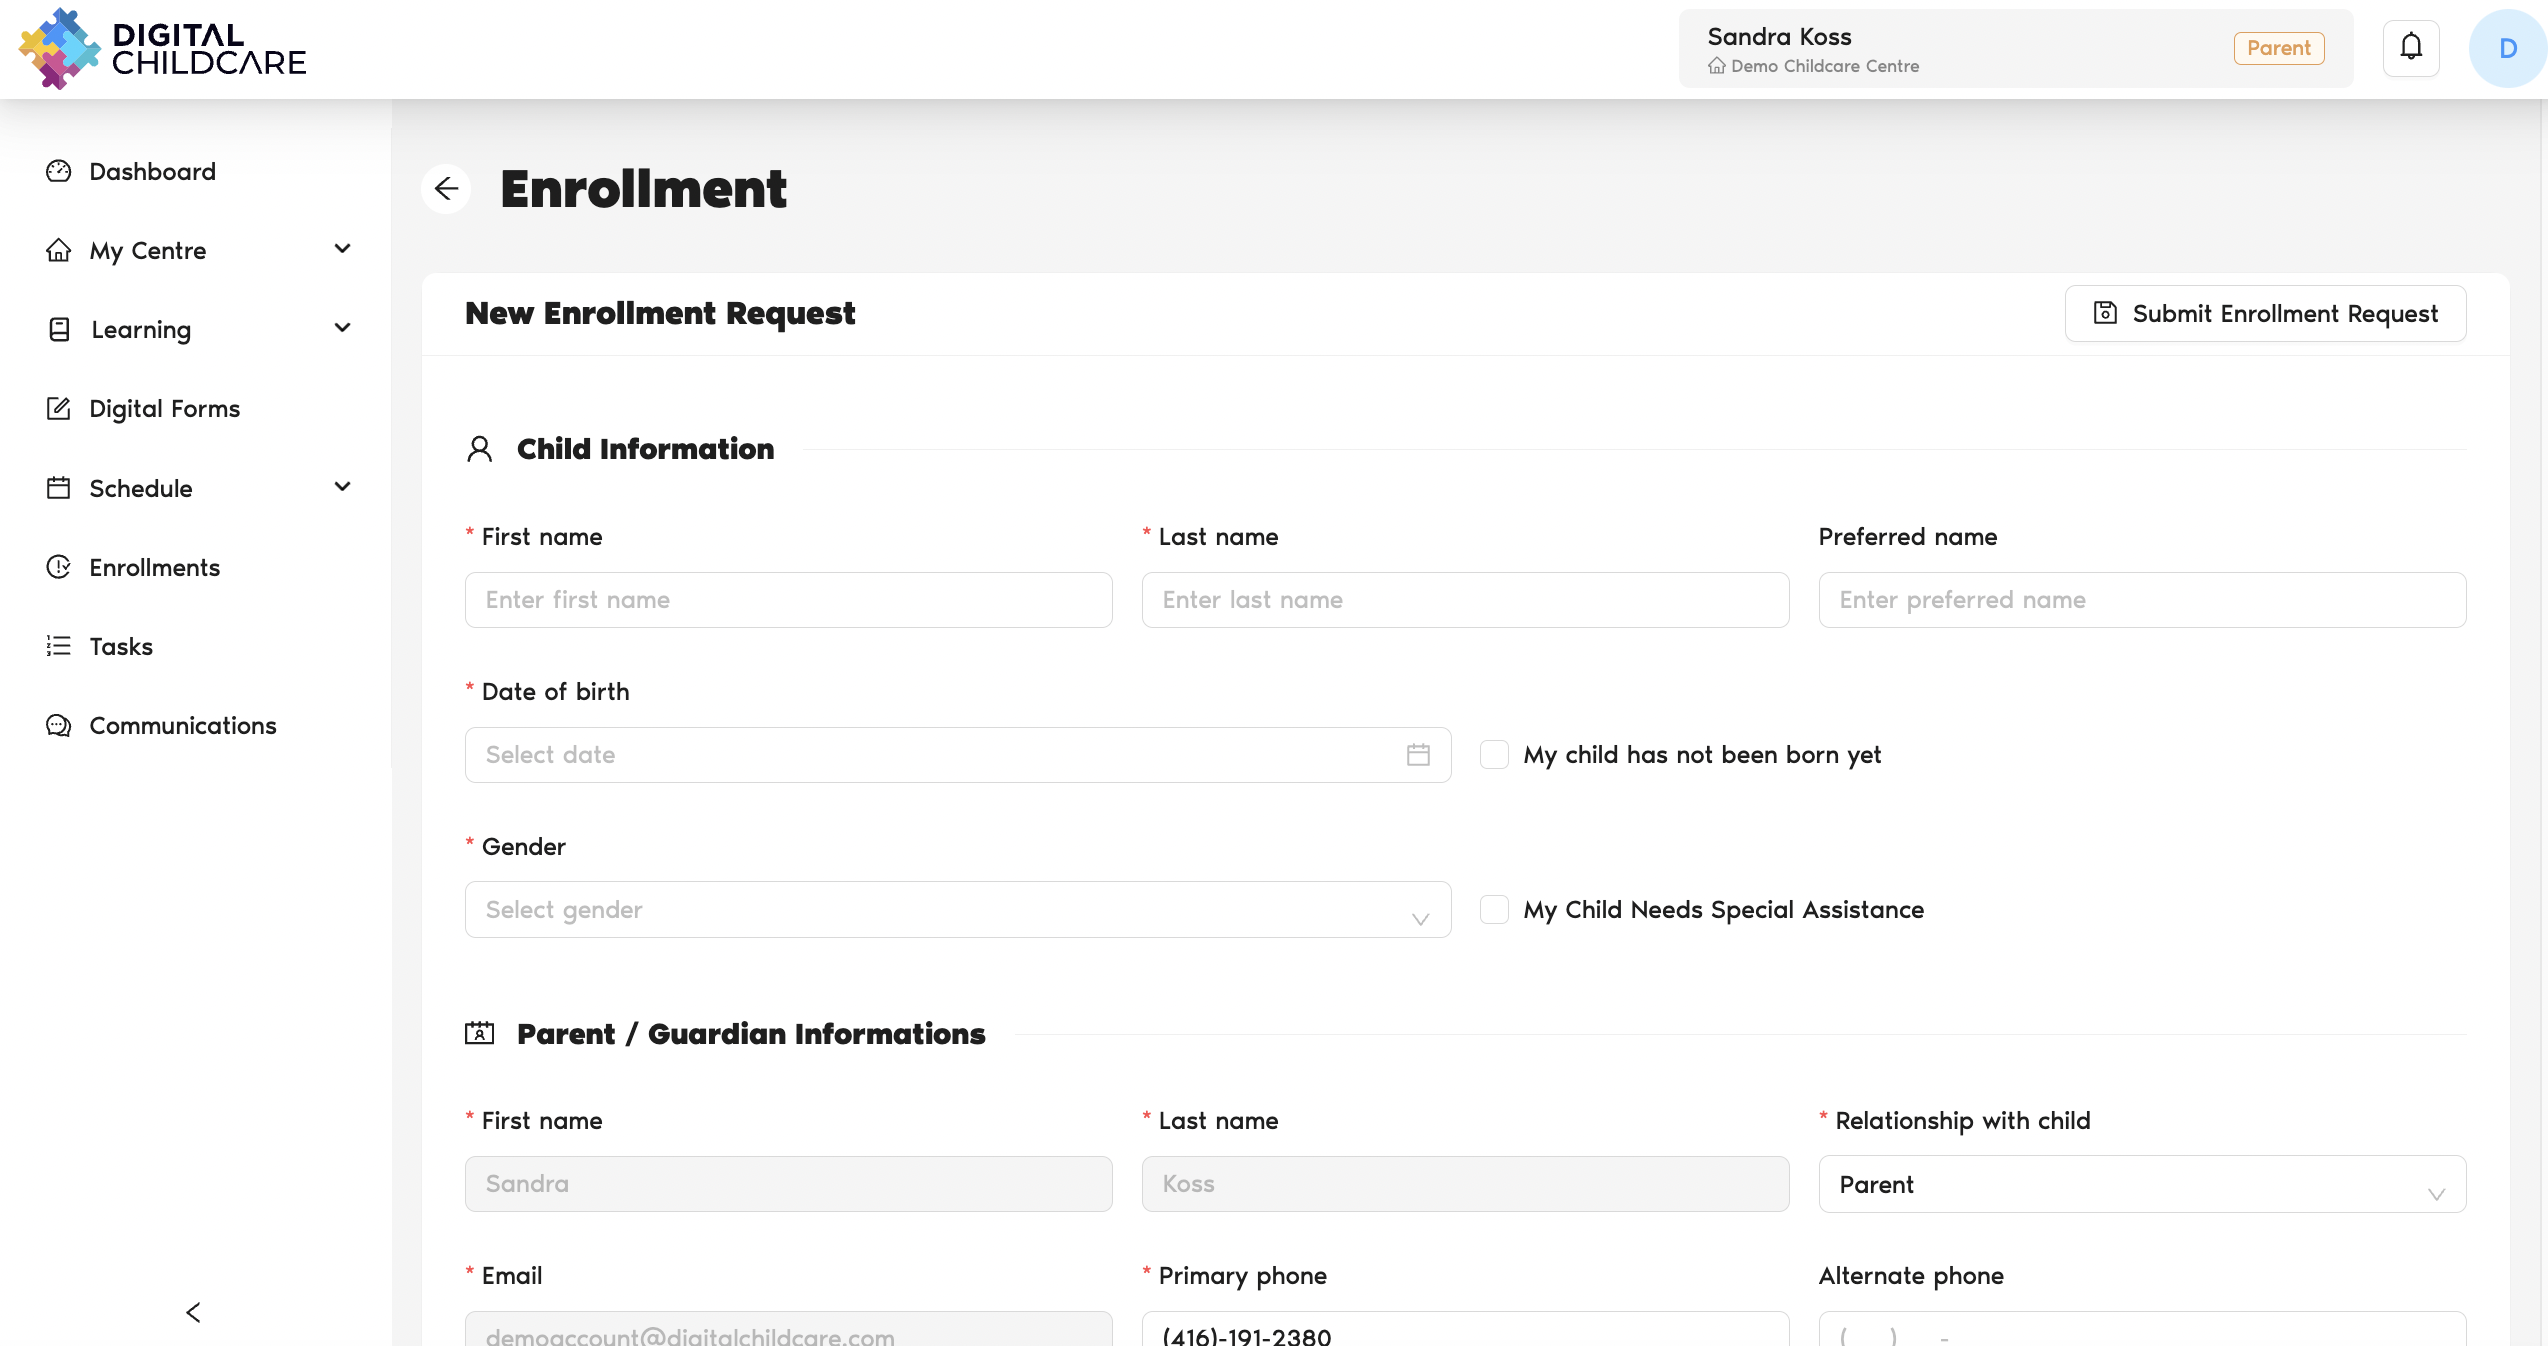Click the Digital Childcare logo
The width and height of the screenshot is (2548, 1346).
(x=162, y=48)
